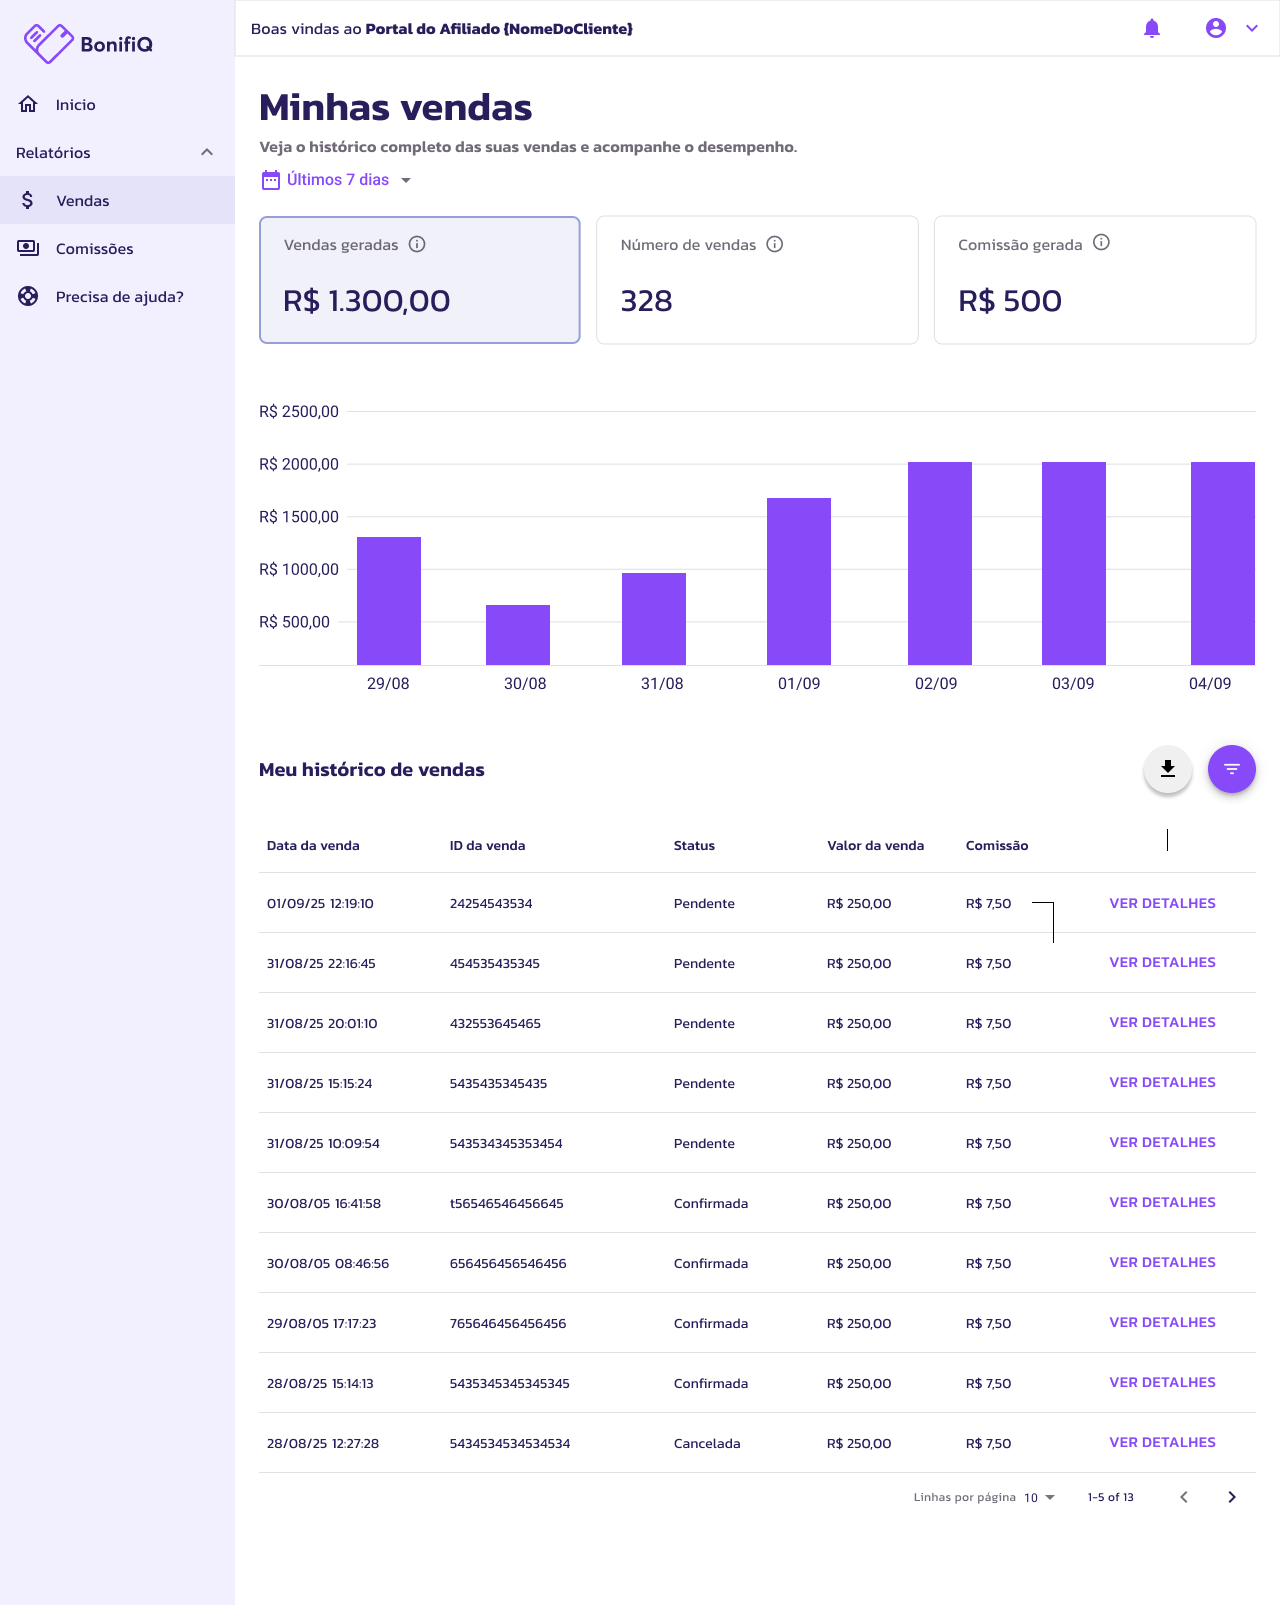Click the home icon beside Inicio
This screenshot has height=1605, width=1280.
28,104
